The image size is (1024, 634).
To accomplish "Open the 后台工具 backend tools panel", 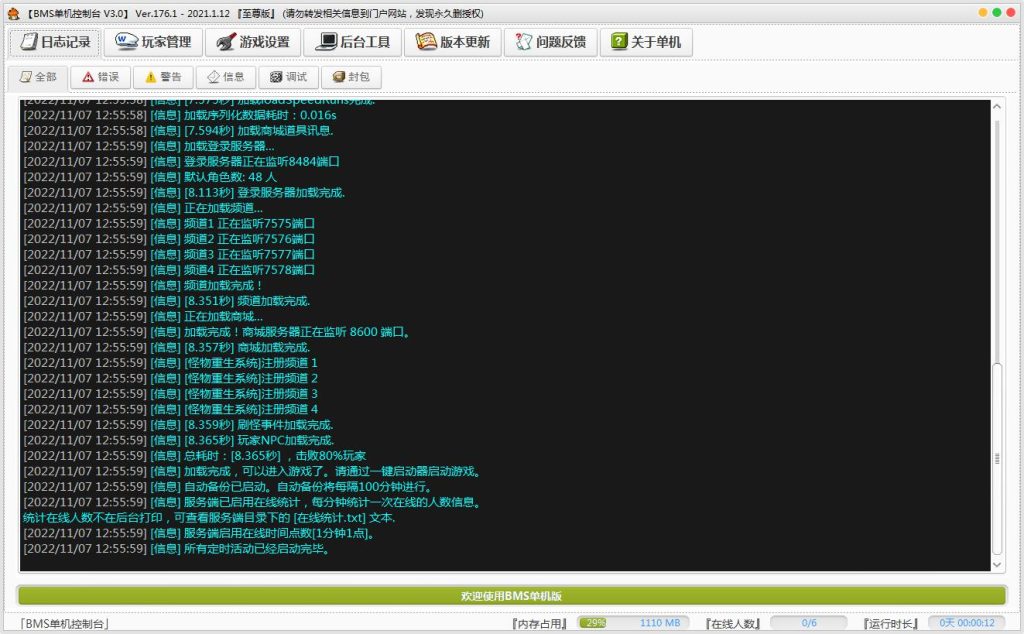I will [x=356, y=42].
